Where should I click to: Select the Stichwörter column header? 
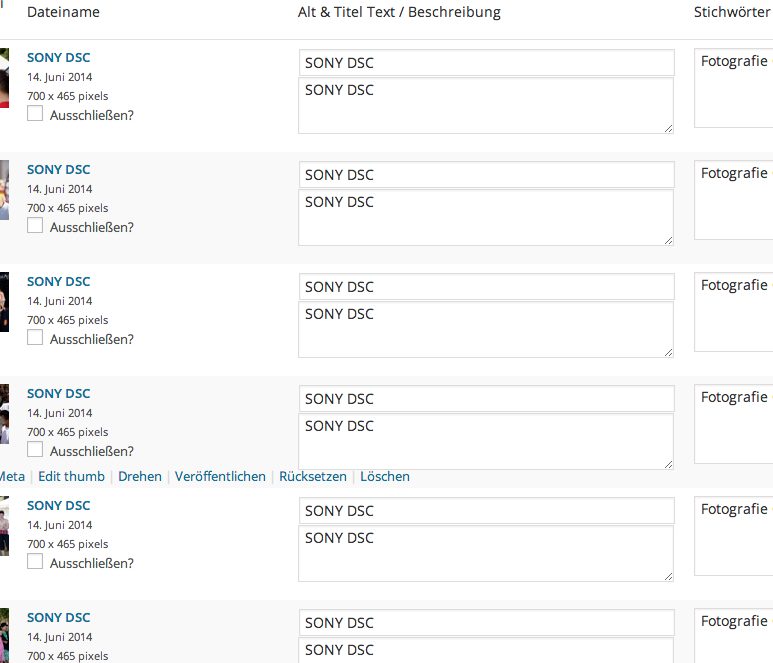coord(732,13)
